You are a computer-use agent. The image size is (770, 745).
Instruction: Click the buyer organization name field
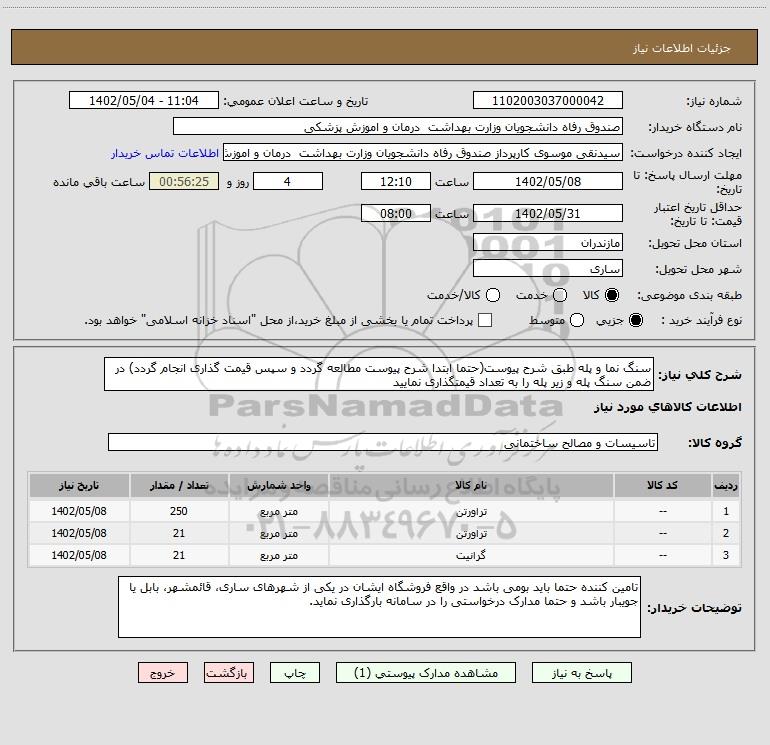398,127
